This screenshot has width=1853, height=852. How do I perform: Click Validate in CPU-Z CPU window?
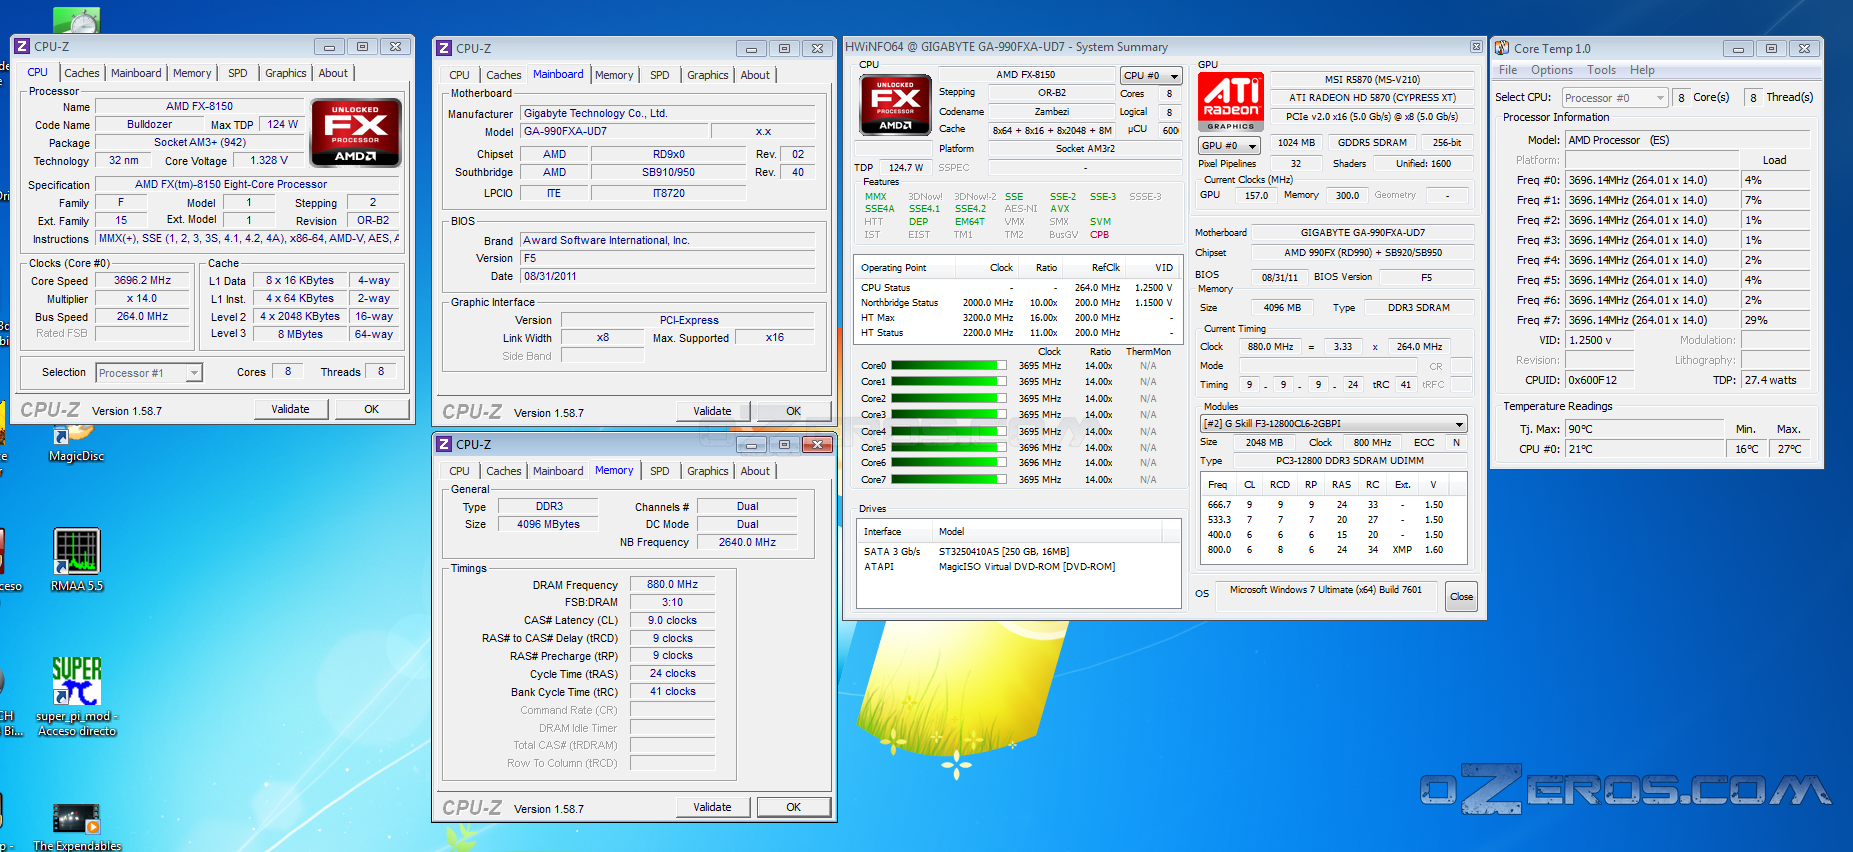tap(290, 409)
